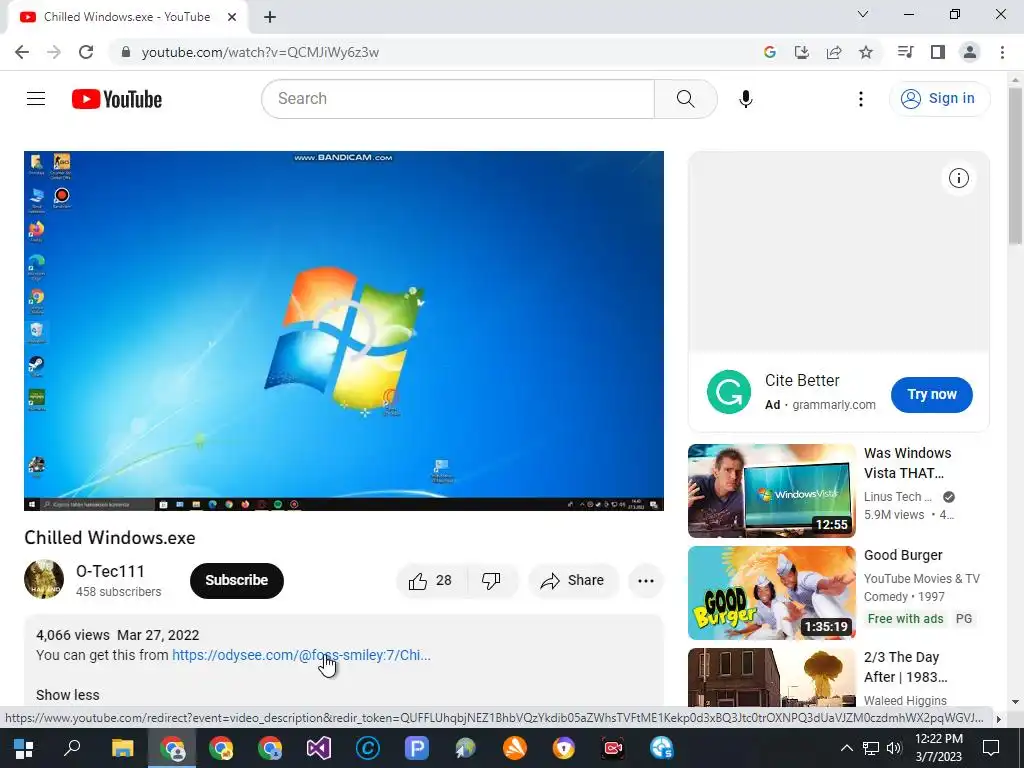Open 2/3 The Day After thumbnail

(772, 677)
